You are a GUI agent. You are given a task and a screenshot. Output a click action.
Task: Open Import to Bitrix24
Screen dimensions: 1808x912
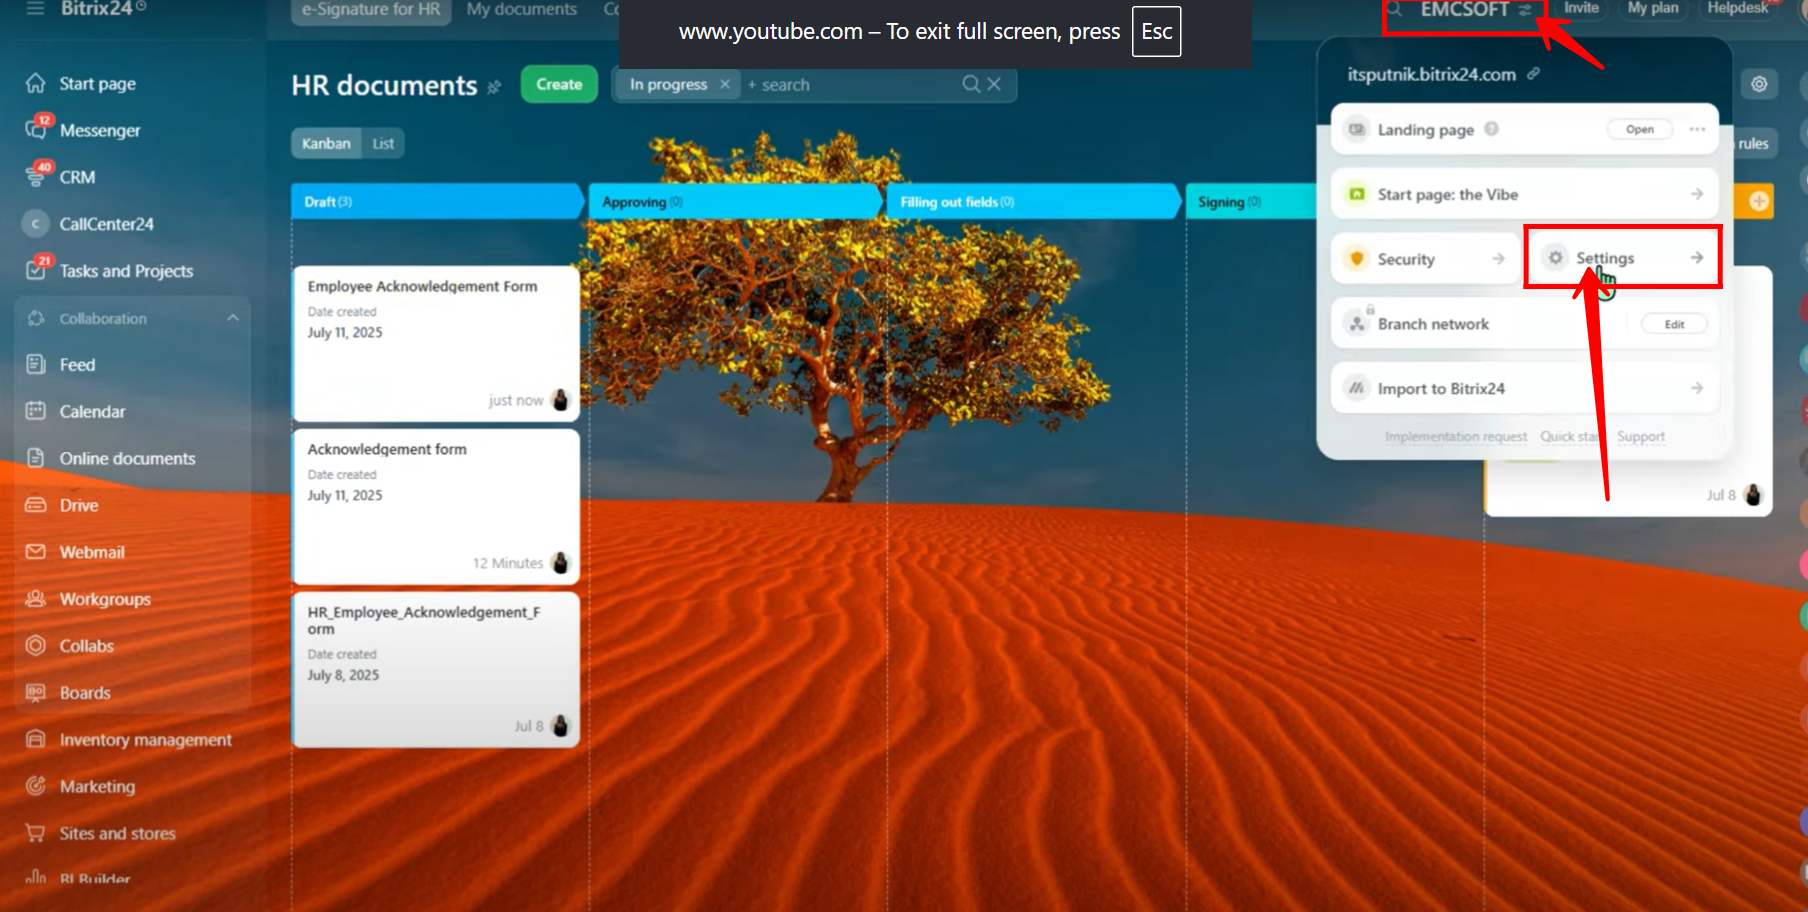(x=1524, y=388)
